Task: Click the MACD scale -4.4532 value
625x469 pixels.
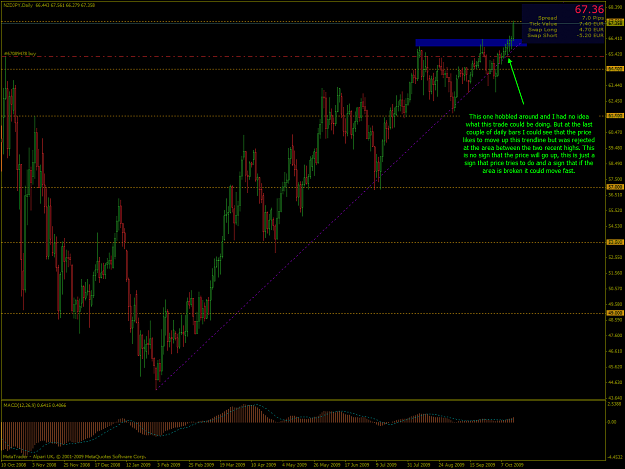Action: coord(615,457)
